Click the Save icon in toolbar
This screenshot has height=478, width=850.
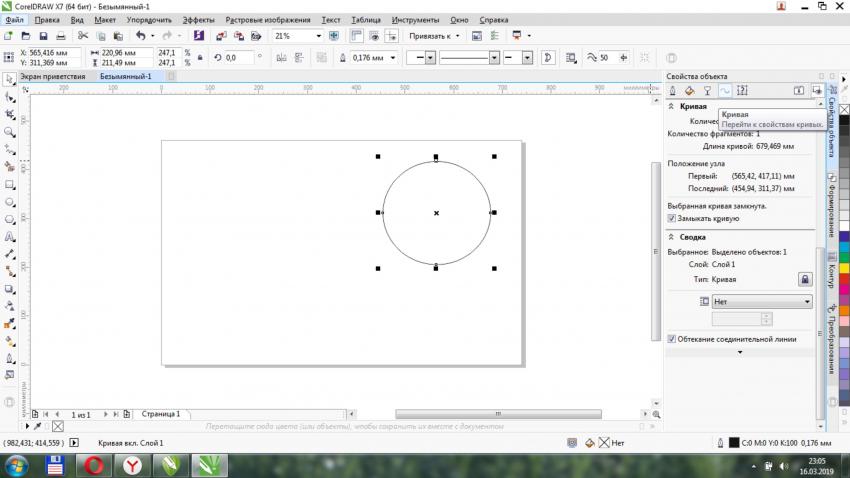(42, 36)
